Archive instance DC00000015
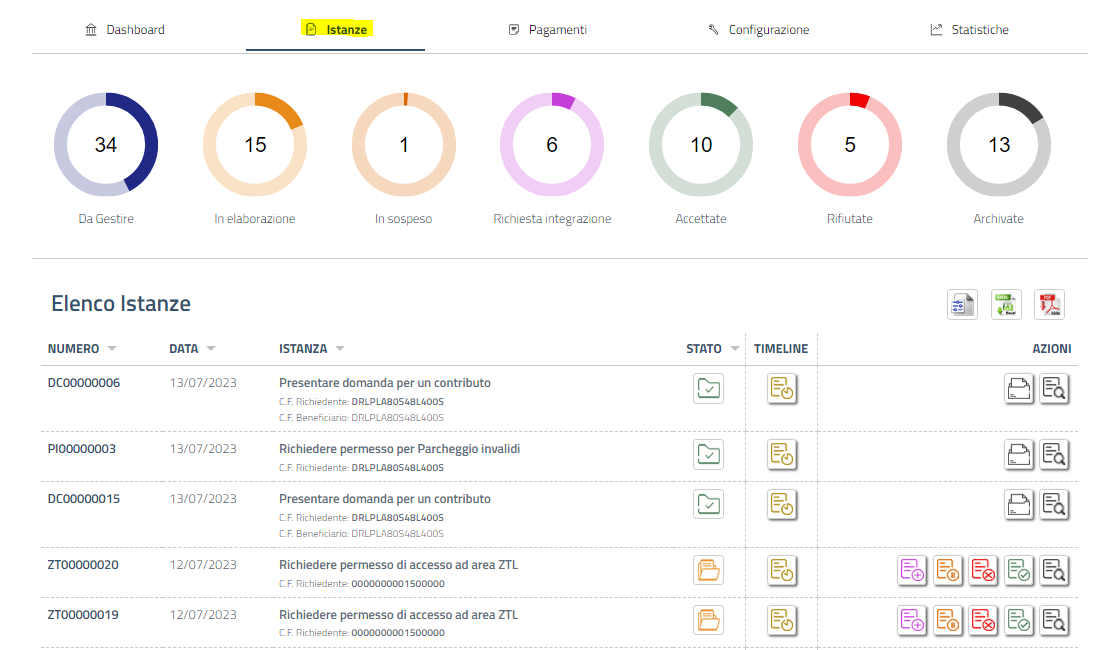The height and width of the screenshot is (650, 1109). pyautogui.click(x=1019, y=504)
